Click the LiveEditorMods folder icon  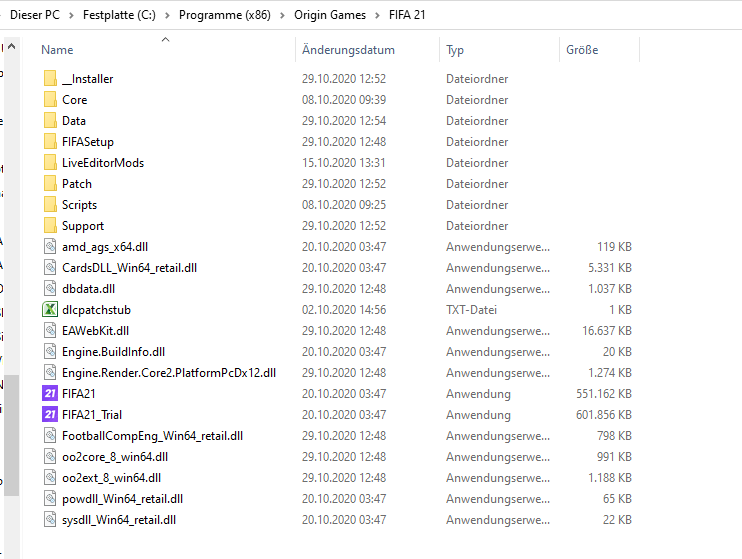(x=50, y=162)
